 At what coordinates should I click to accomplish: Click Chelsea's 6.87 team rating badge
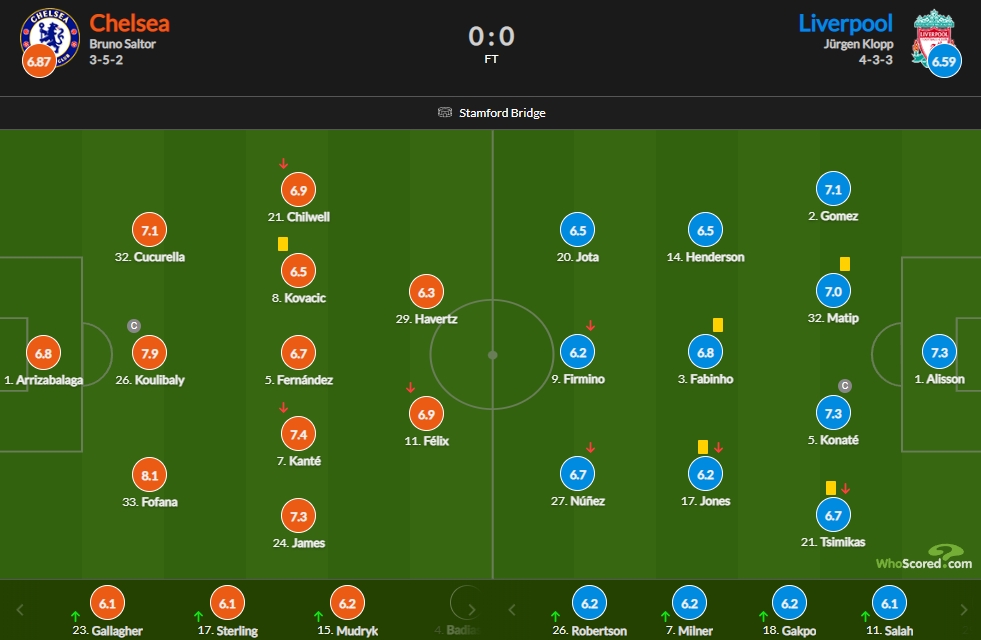pos(39,61)
